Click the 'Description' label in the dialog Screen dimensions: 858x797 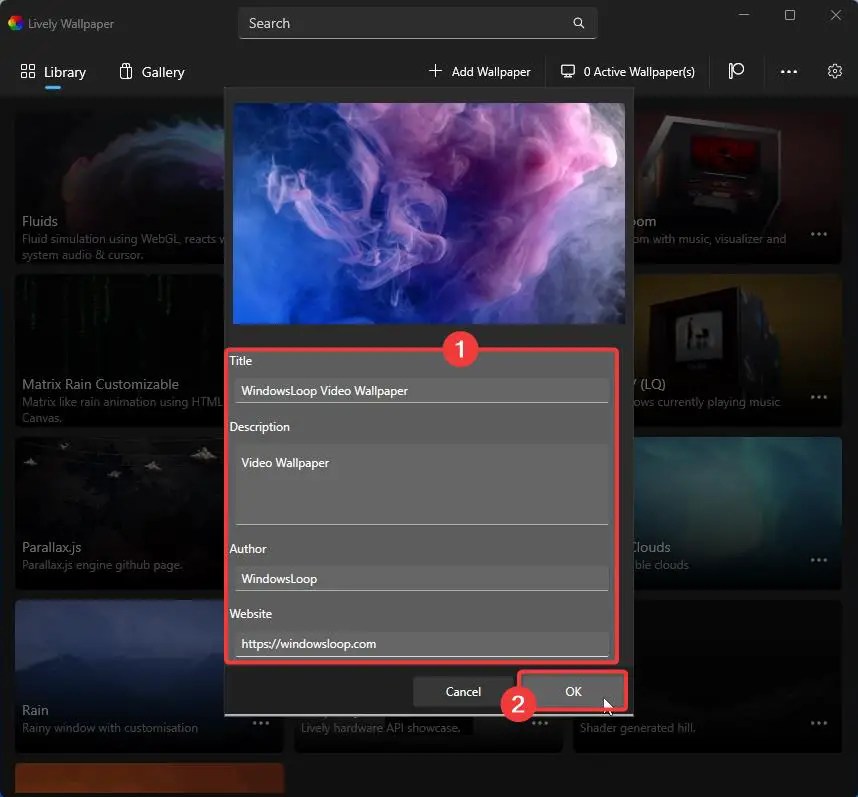click(259, 427)
